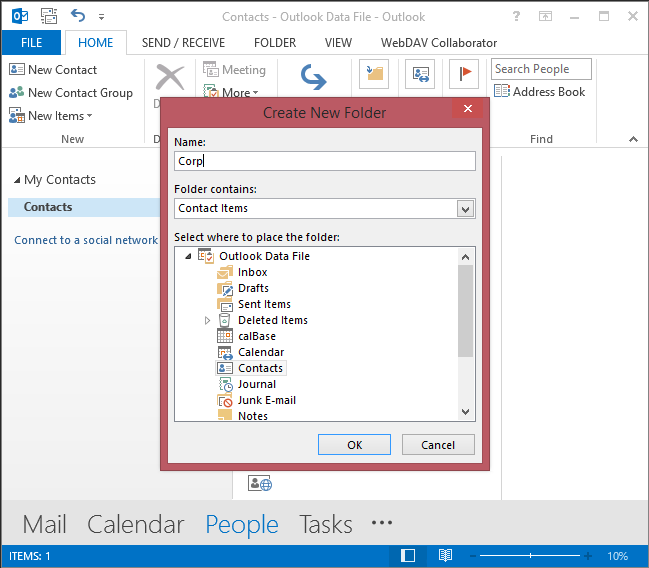Select the Contacts folder in dialog tree

(260, 368)
